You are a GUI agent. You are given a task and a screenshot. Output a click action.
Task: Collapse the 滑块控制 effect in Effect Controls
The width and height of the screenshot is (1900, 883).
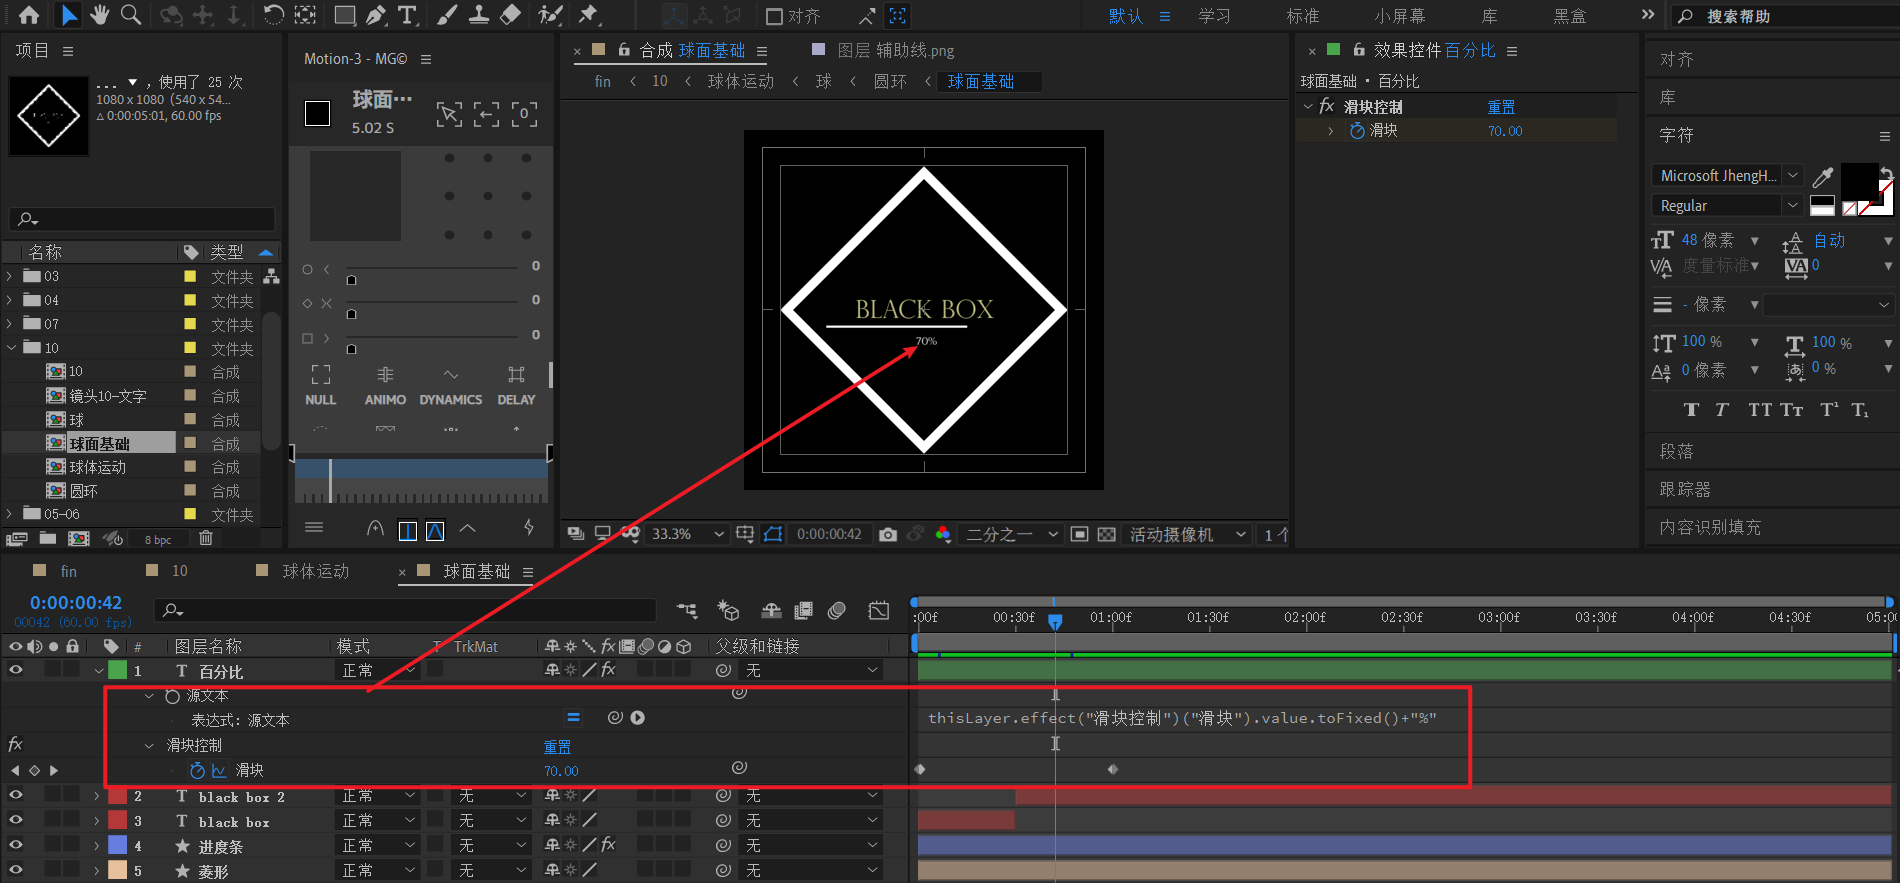click(x=1308, y=106)
